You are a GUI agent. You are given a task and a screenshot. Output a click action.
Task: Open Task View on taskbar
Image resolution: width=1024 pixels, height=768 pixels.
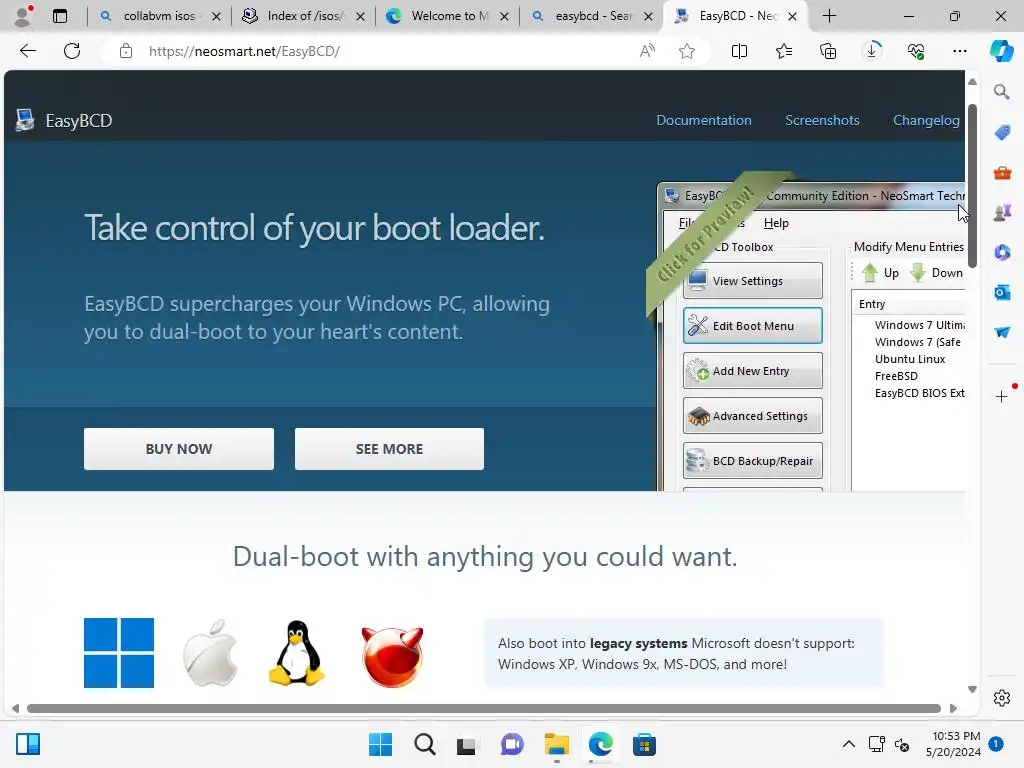[x=468, y=744]
